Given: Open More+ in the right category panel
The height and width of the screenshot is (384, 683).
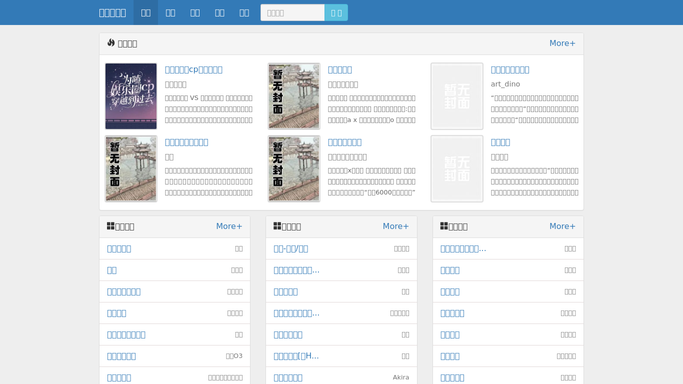Looking at the screenshot, I should 562,226.
